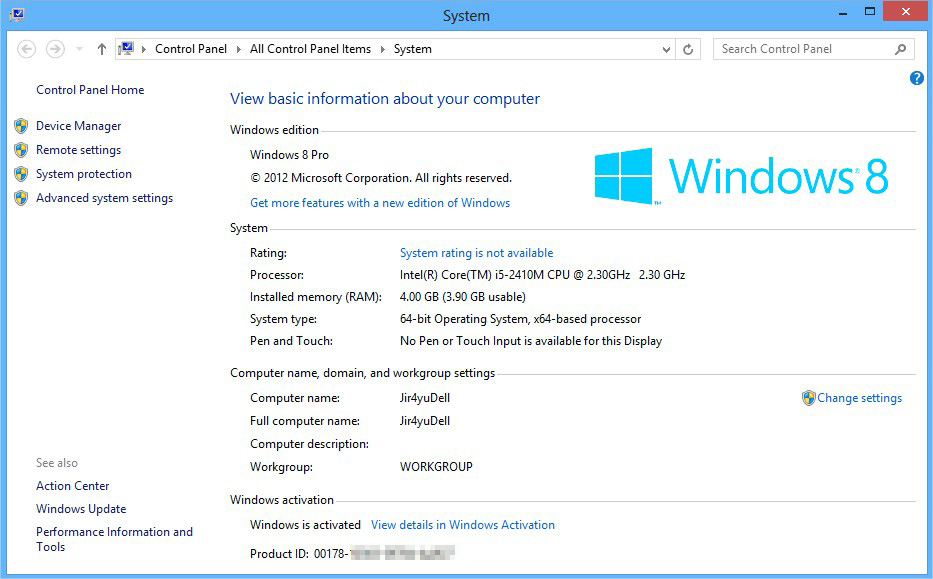Click the Forward navigation arrow

55,49
